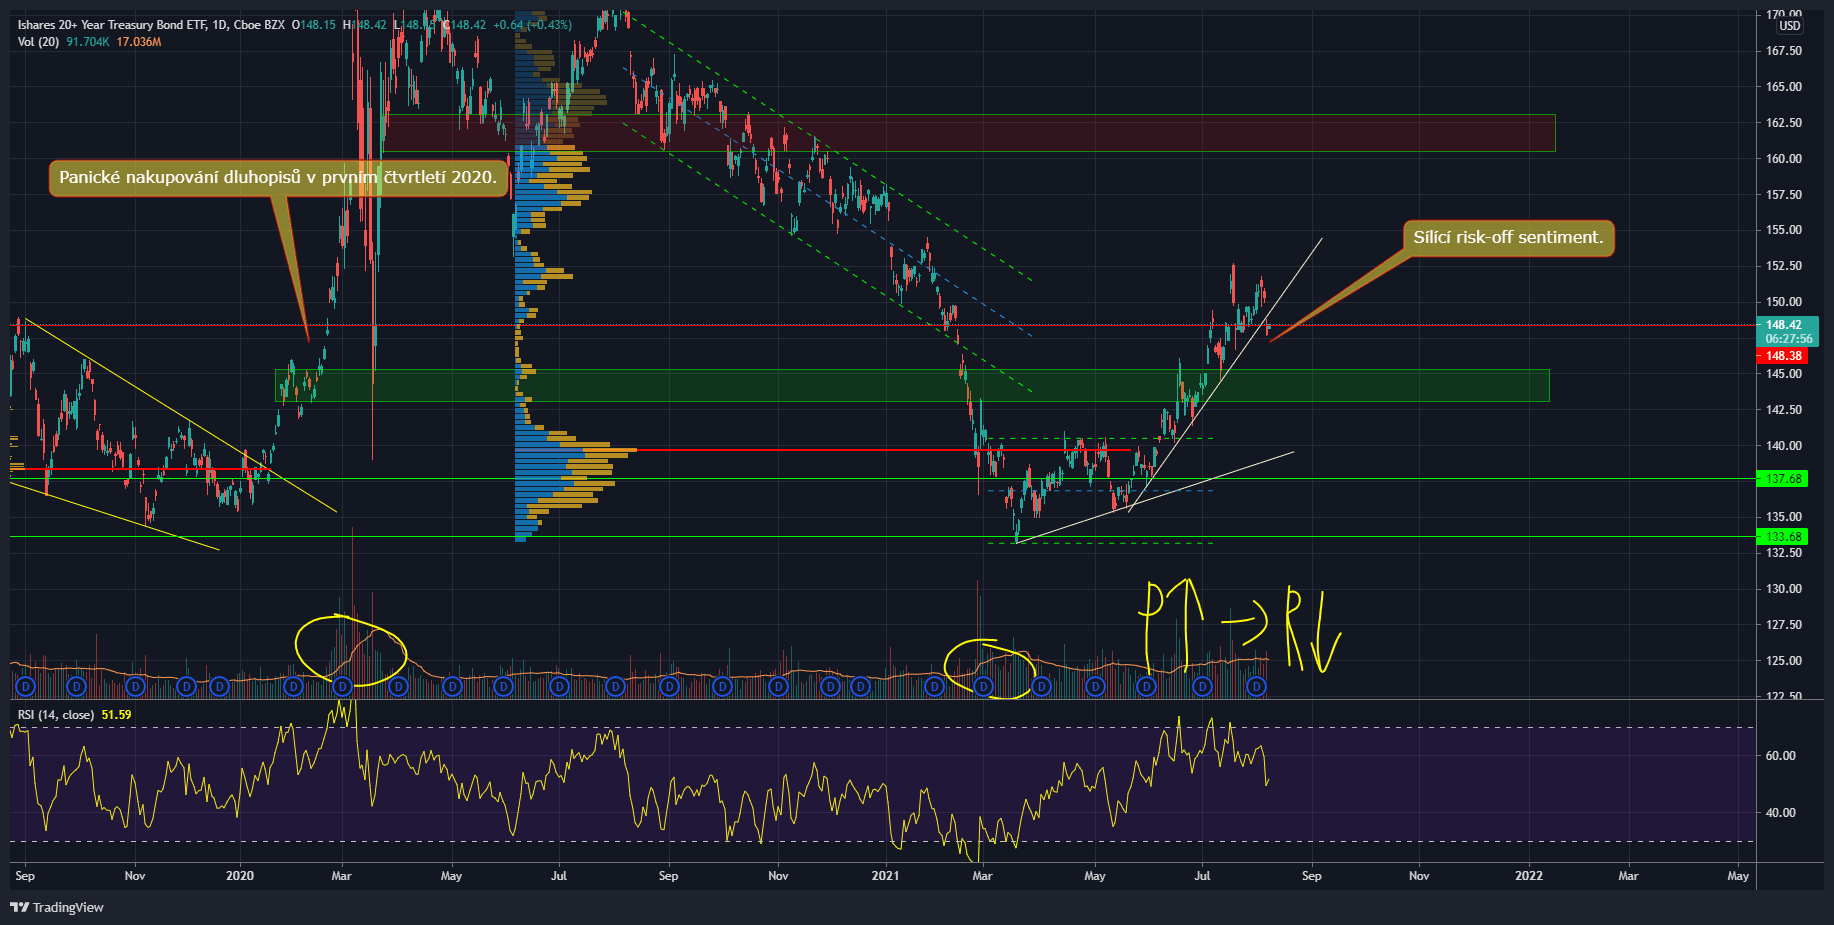Click the 'Sílící risk-off sentiment.' callout
The width and height of the screenshot is (1834, 925).
coord(1507,238)
